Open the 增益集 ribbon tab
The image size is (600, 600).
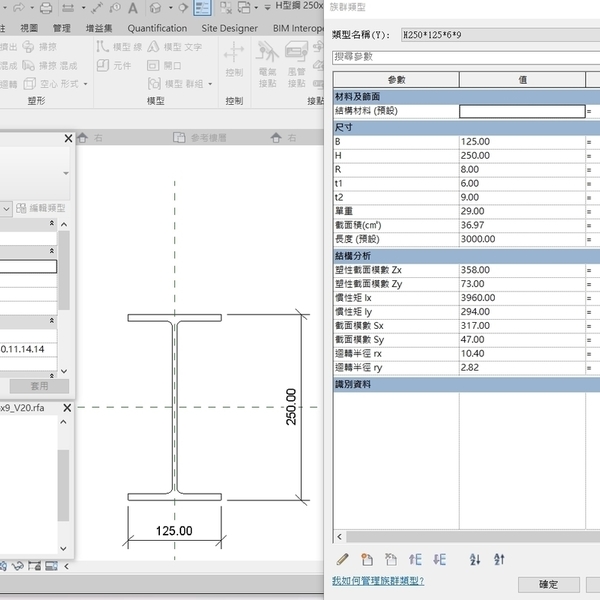pos(100,28)
